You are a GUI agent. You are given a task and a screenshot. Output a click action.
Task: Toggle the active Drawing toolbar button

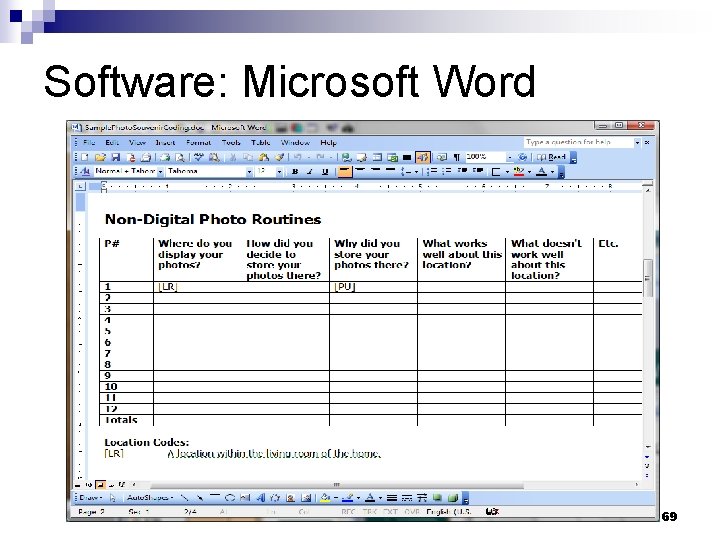point(422,158)
